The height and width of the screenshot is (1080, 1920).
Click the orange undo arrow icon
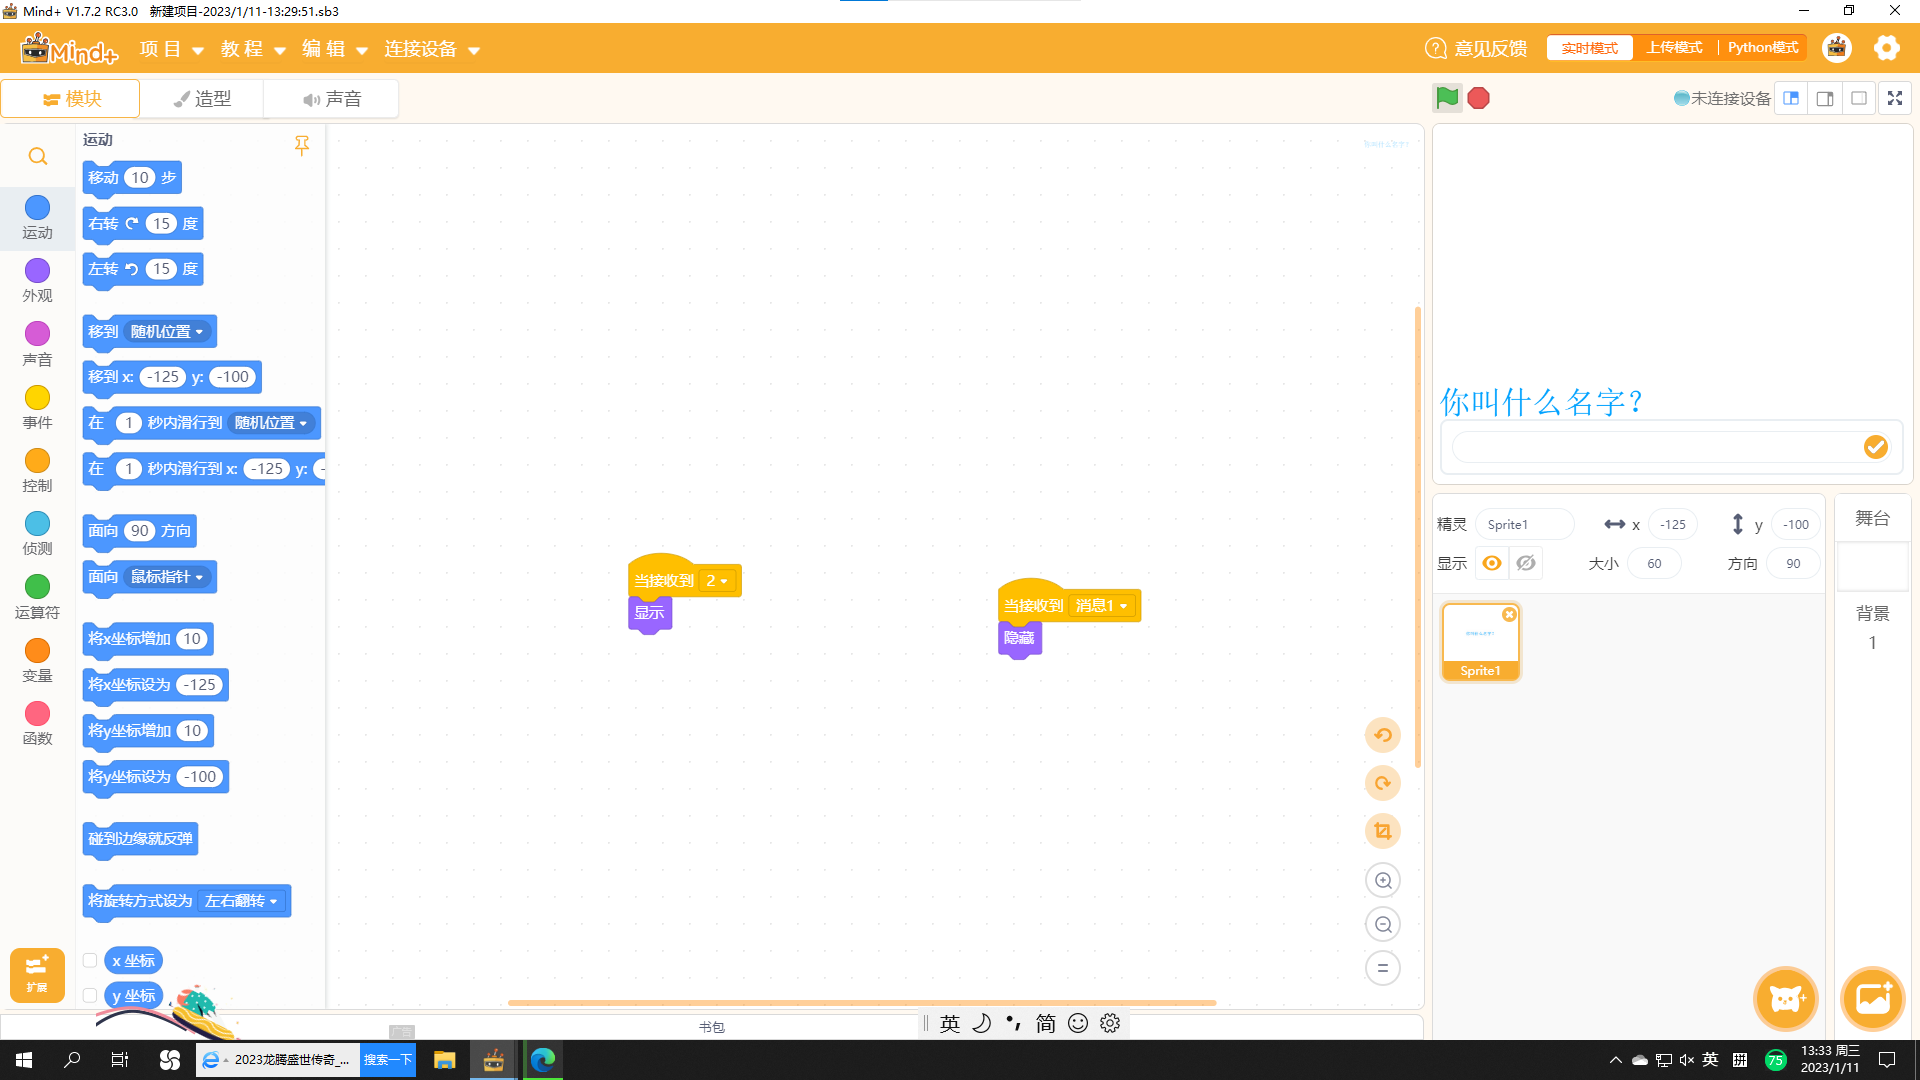tap(1383, 735)
